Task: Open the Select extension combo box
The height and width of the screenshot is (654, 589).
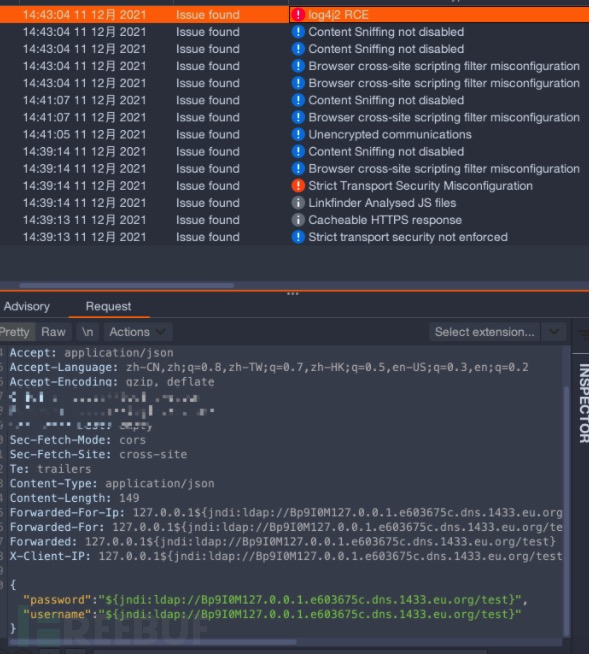Action: point(484,332)
